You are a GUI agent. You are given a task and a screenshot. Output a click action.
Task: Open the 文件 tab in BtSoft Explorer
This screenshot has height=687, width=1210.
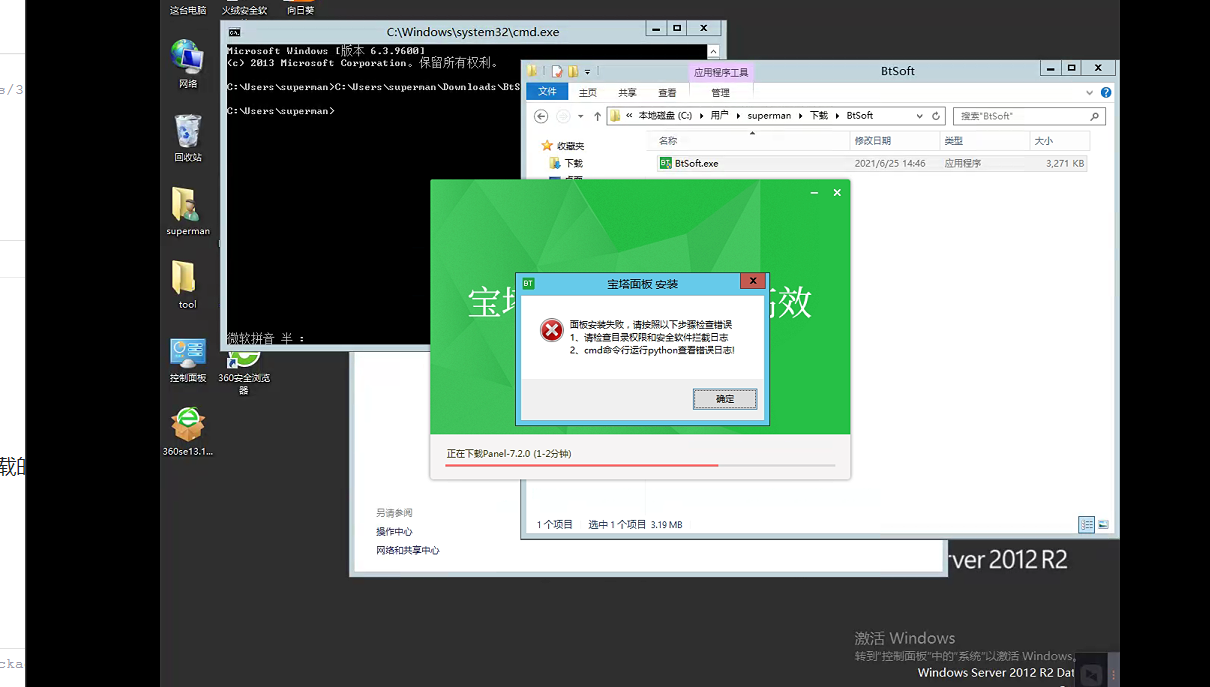[547, 92]
